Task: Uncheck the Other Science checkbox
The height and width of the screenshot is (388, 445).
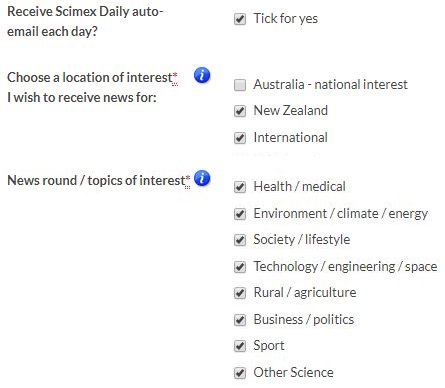Action: pyautogui.click(x=240, y=373)
